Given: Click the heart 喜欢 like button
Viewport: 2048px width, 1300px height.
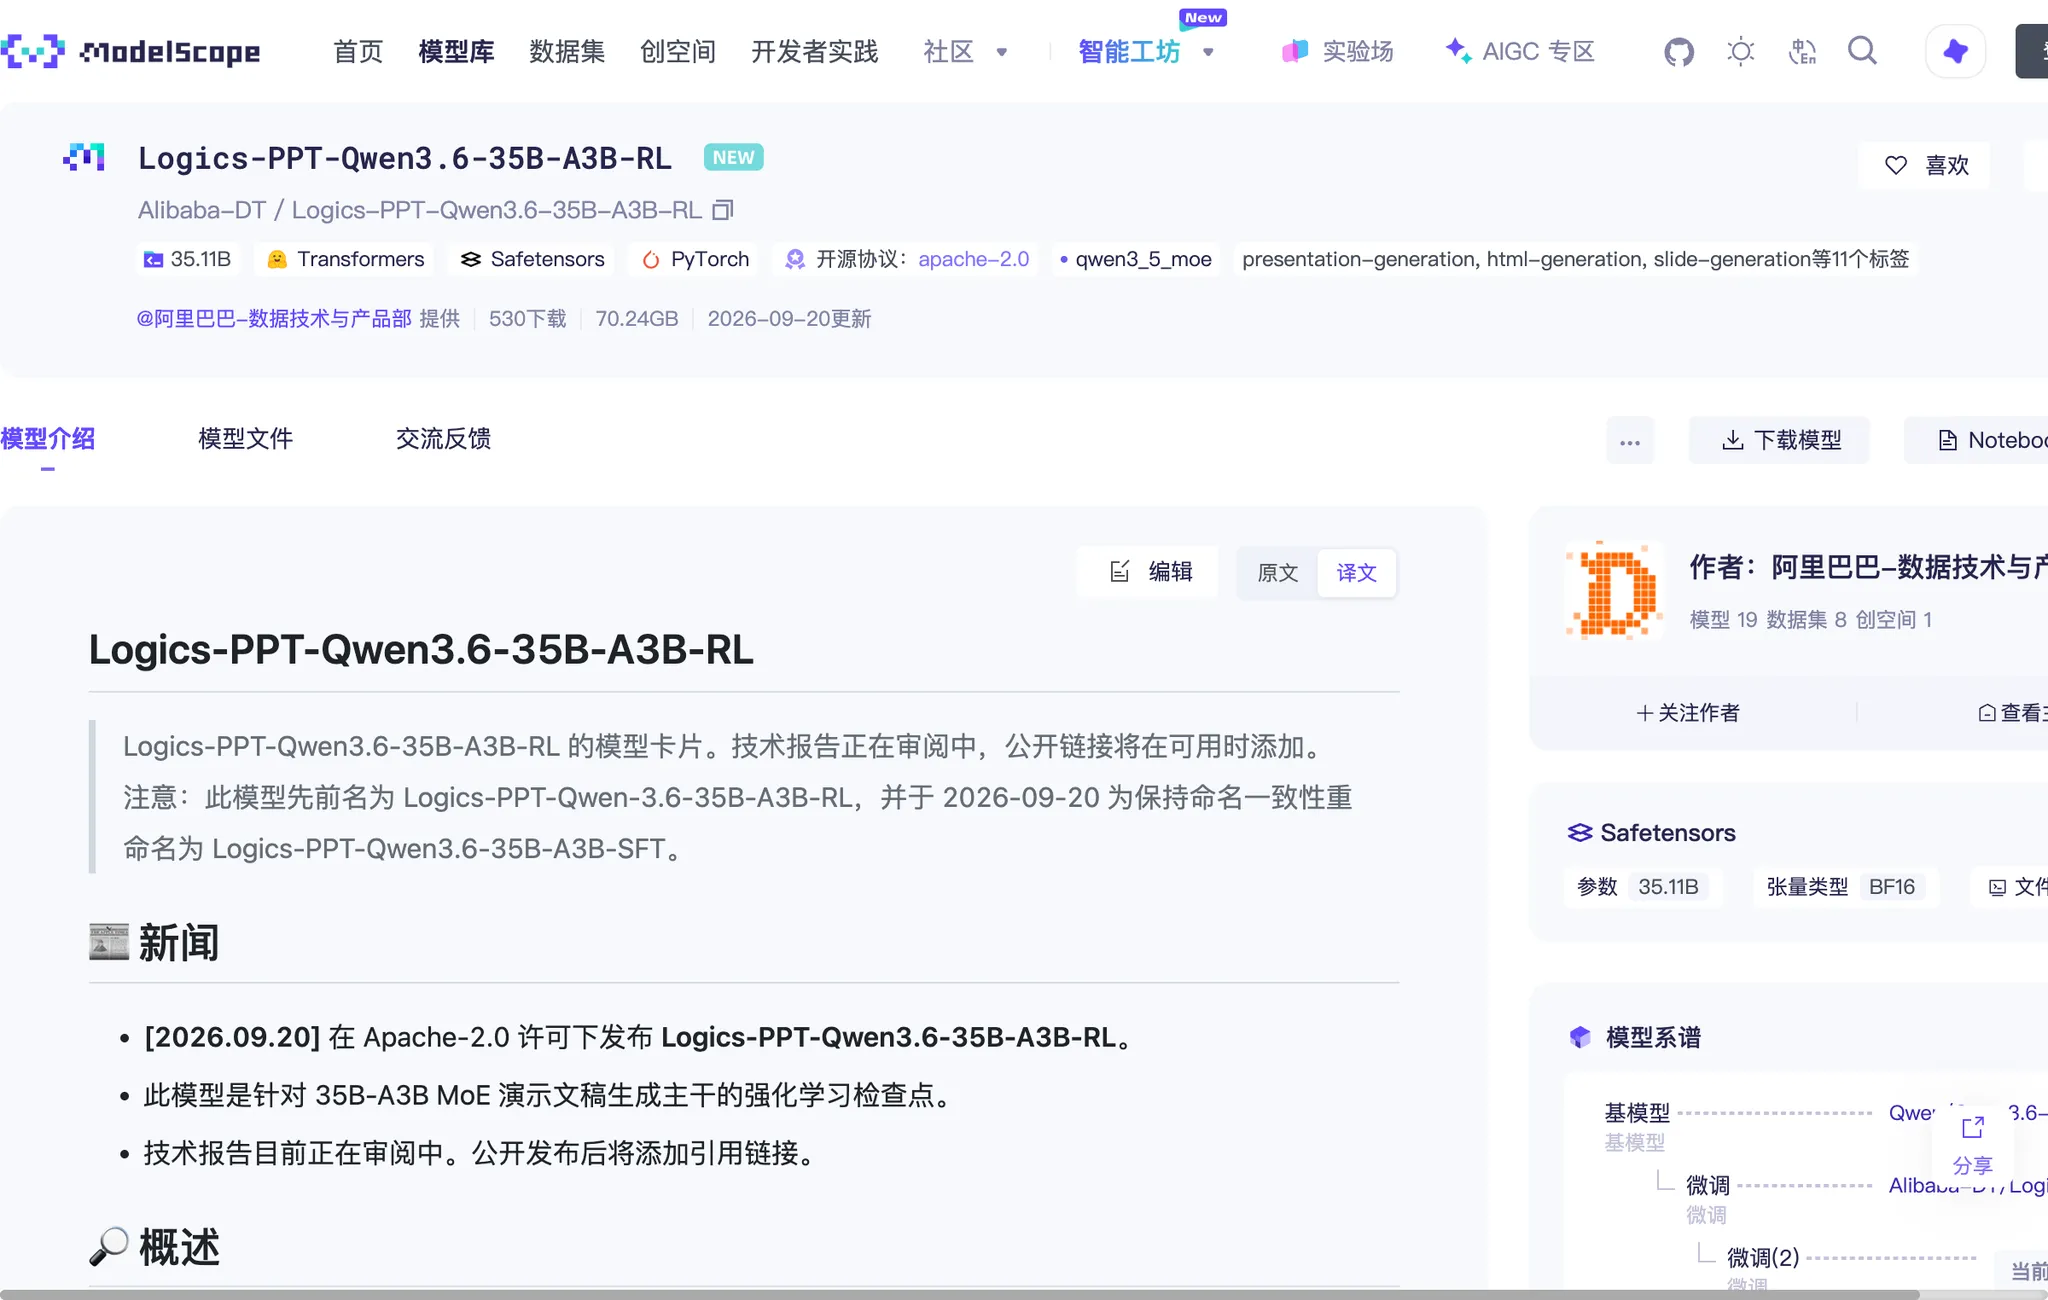Looking at the screenshot, I should pos(1925,165).
